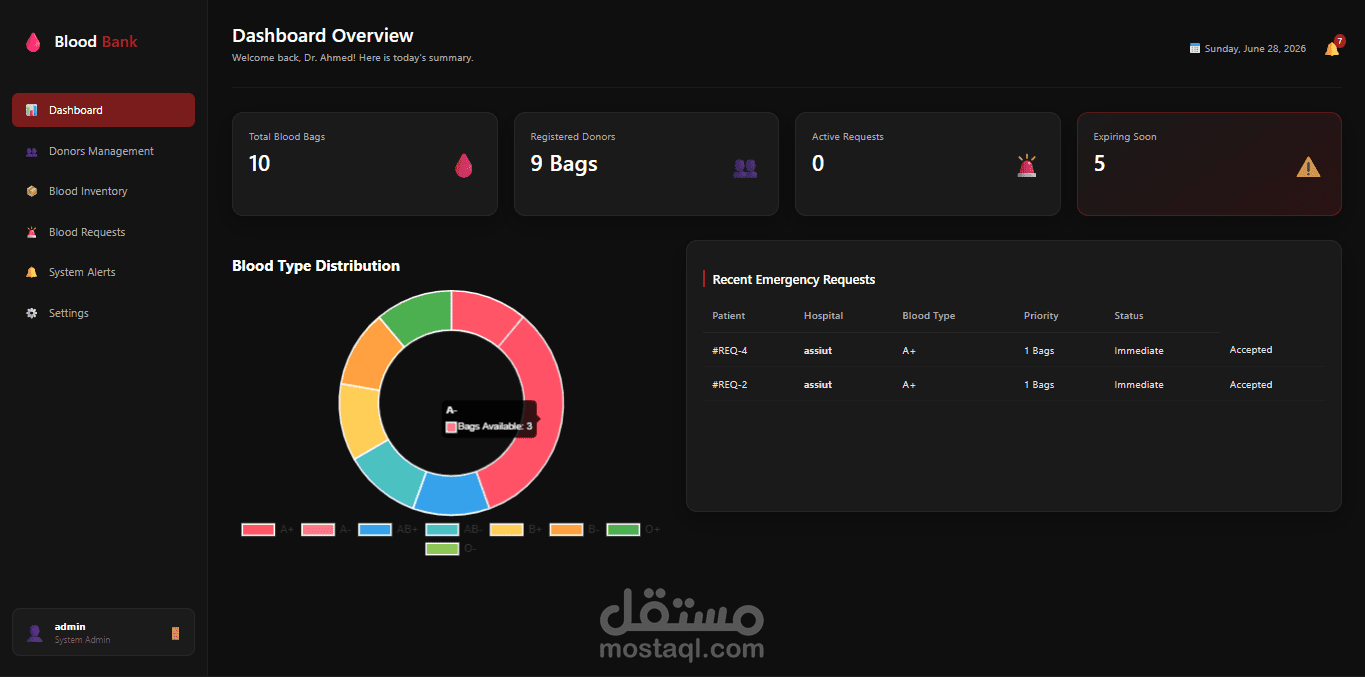Click the Recent Emergency Requests heading
This screenshot has width=1365, height=677.
pyautogui.click(x=794, y=280)
